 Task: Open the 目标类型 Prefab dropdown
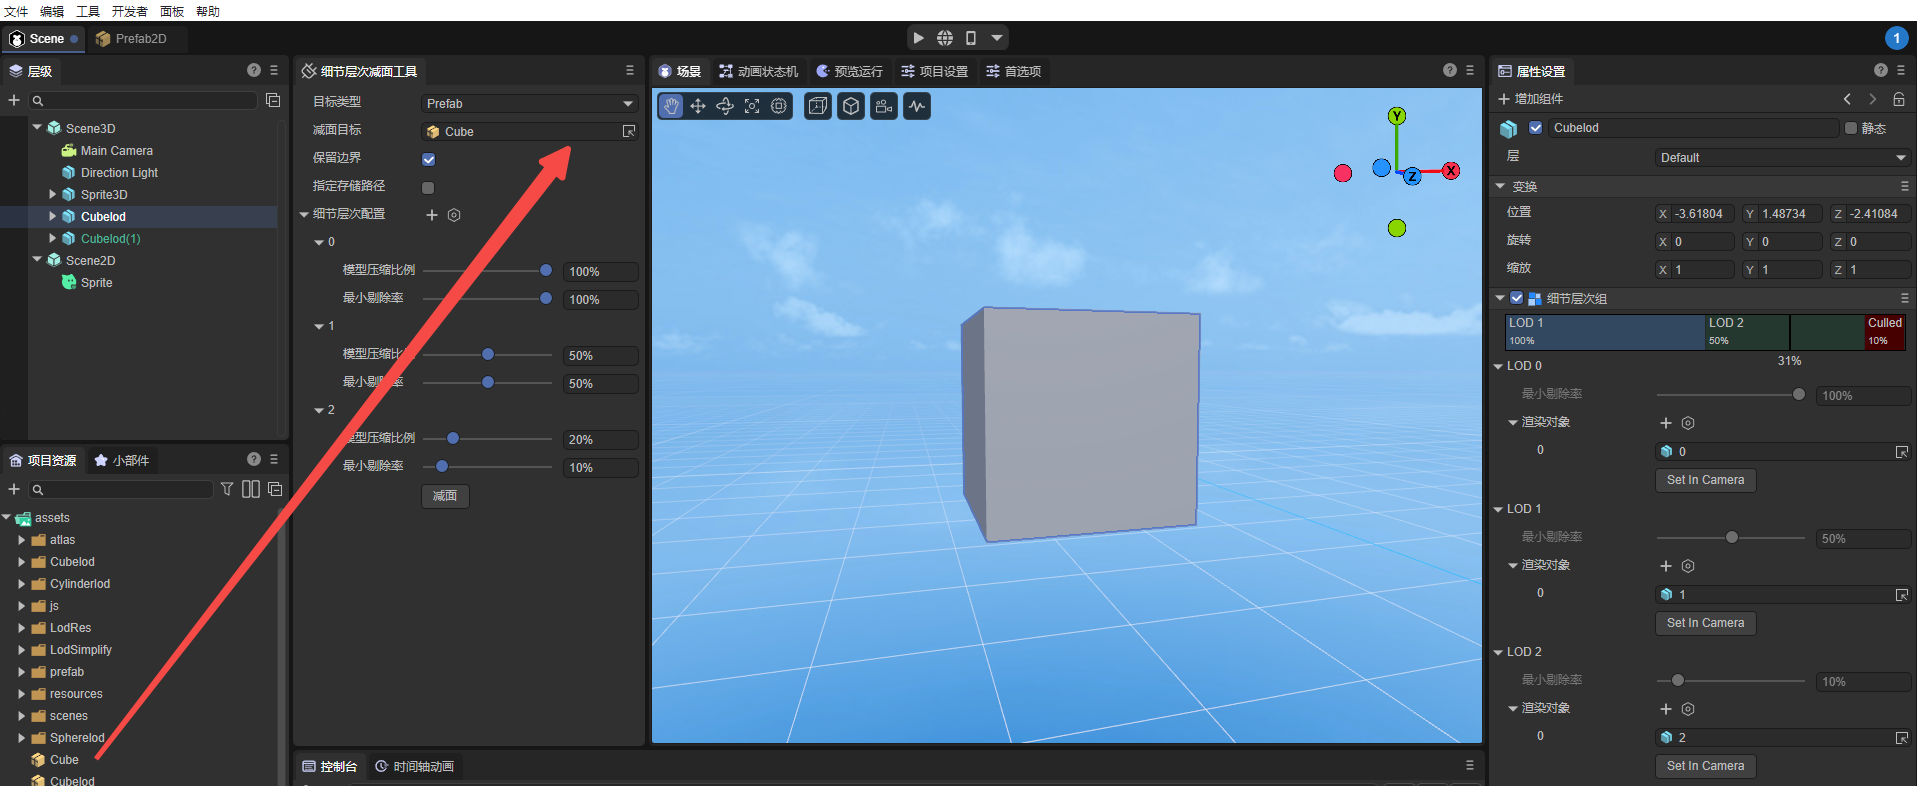tap(529, 103)
